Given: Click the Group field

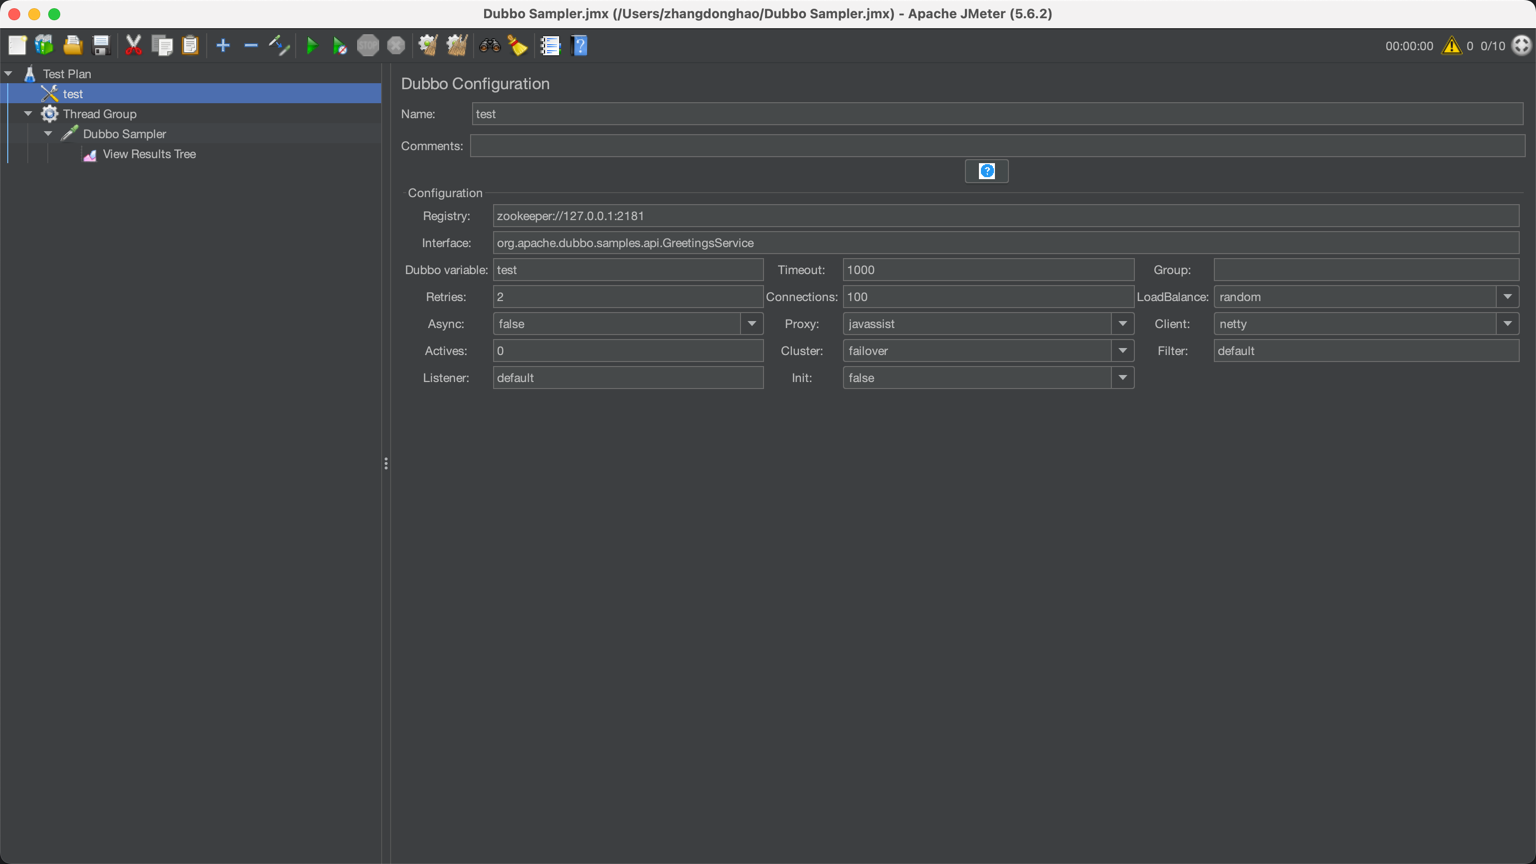Looking at the screenshot, I should tap(1366, 270).
